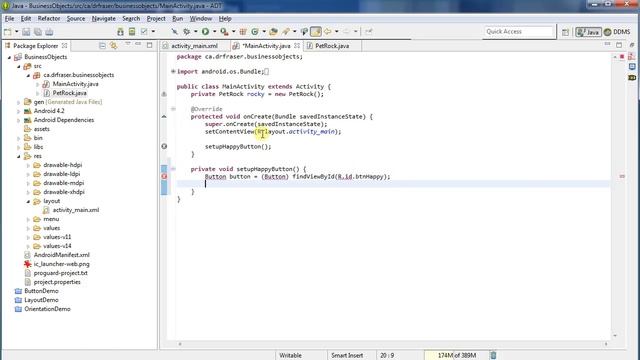Click the New Java Class icon
Image resolution: width=640 pixels, height=360 pixels.
pyautogui.click(x=255, y=31)
